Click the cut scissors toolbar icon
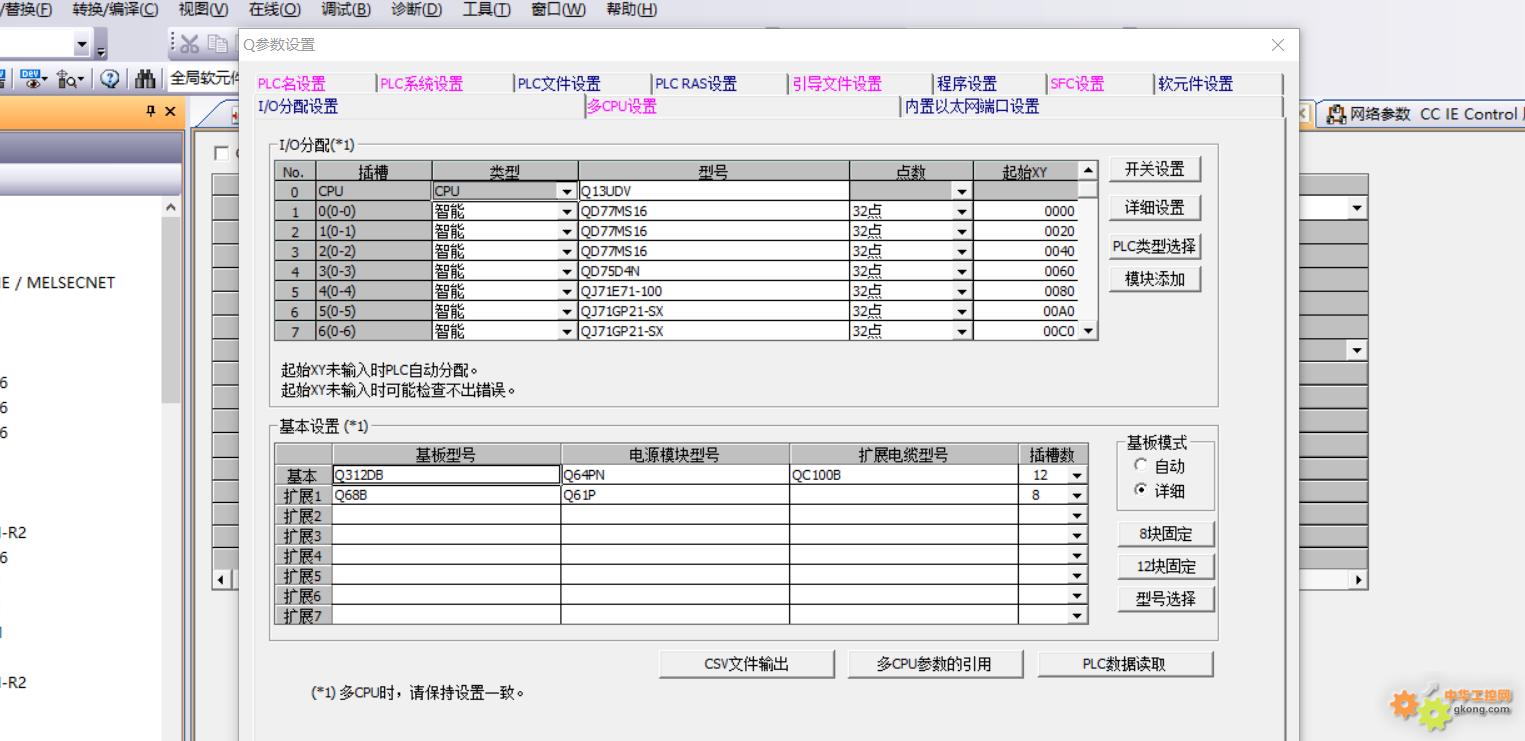The width and height of the screenshot is (1525, 741). (x=191, y=43)
